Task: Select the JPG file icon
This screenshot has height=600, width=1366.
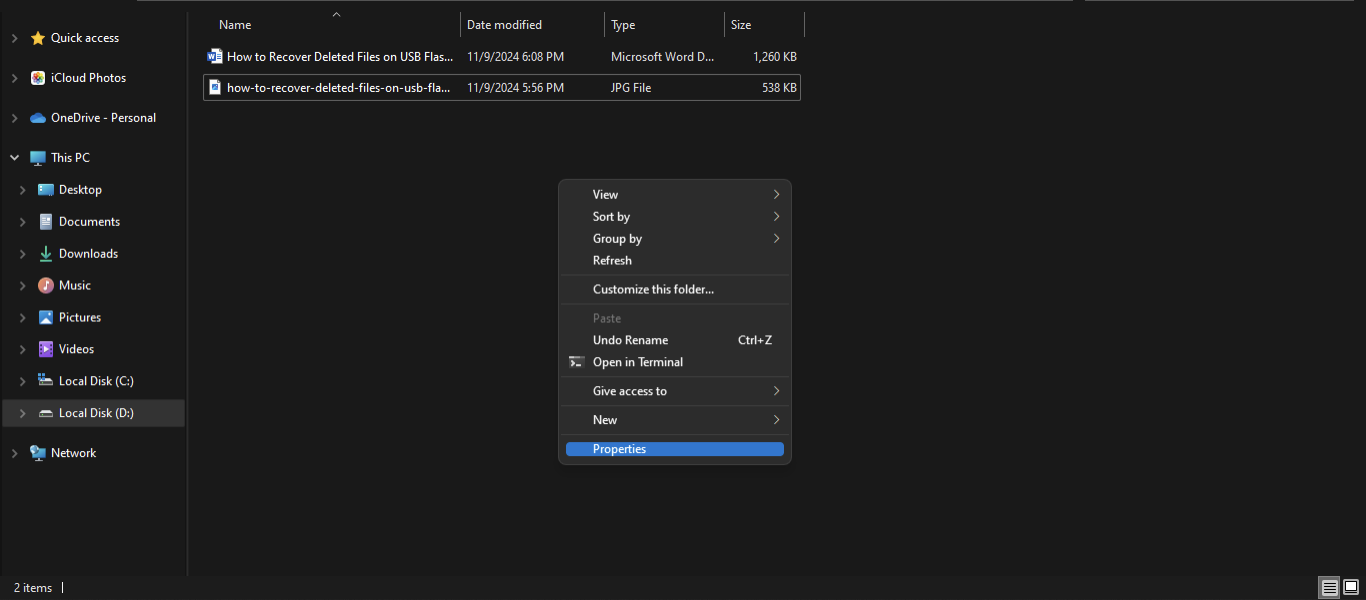Action: click(x=214, y=88)
